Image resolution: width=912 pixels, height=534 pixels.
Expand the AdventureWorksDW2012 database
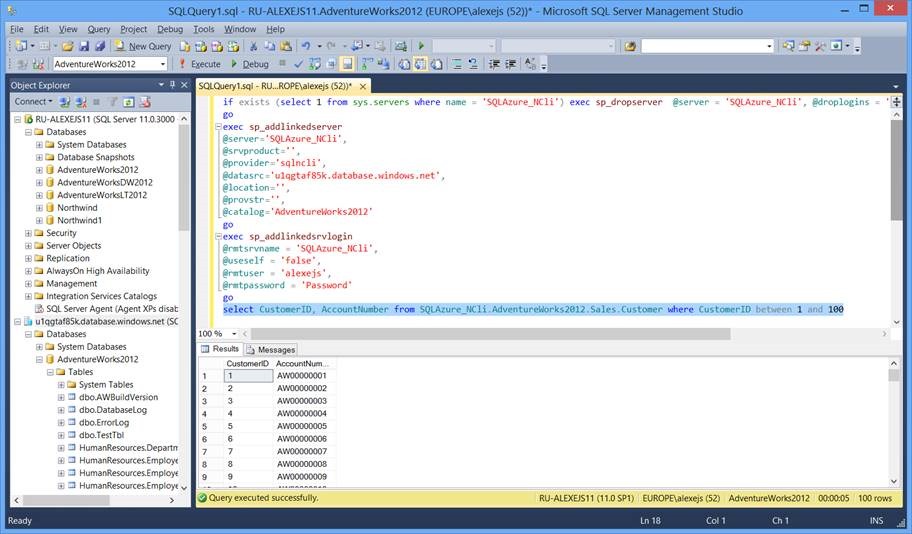tap(39, 183)
